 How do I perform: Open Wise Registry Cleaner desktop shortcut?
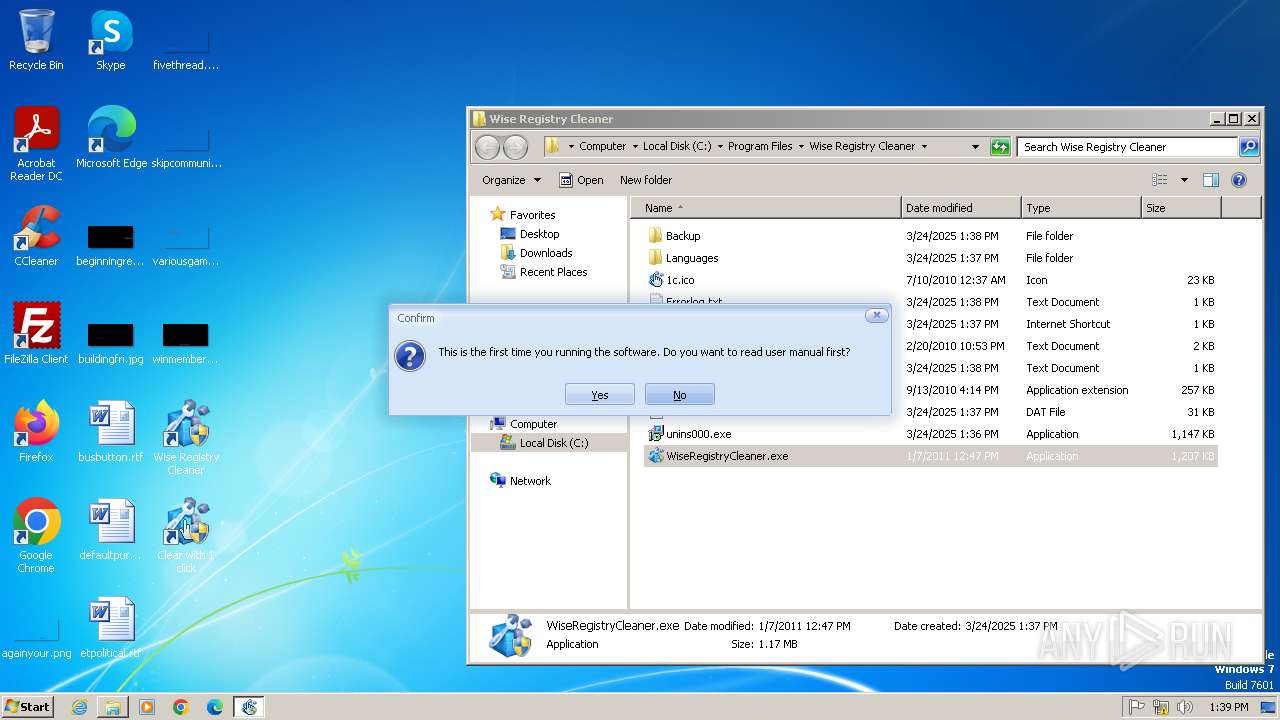pyautogui.click(x=186, y=437)
